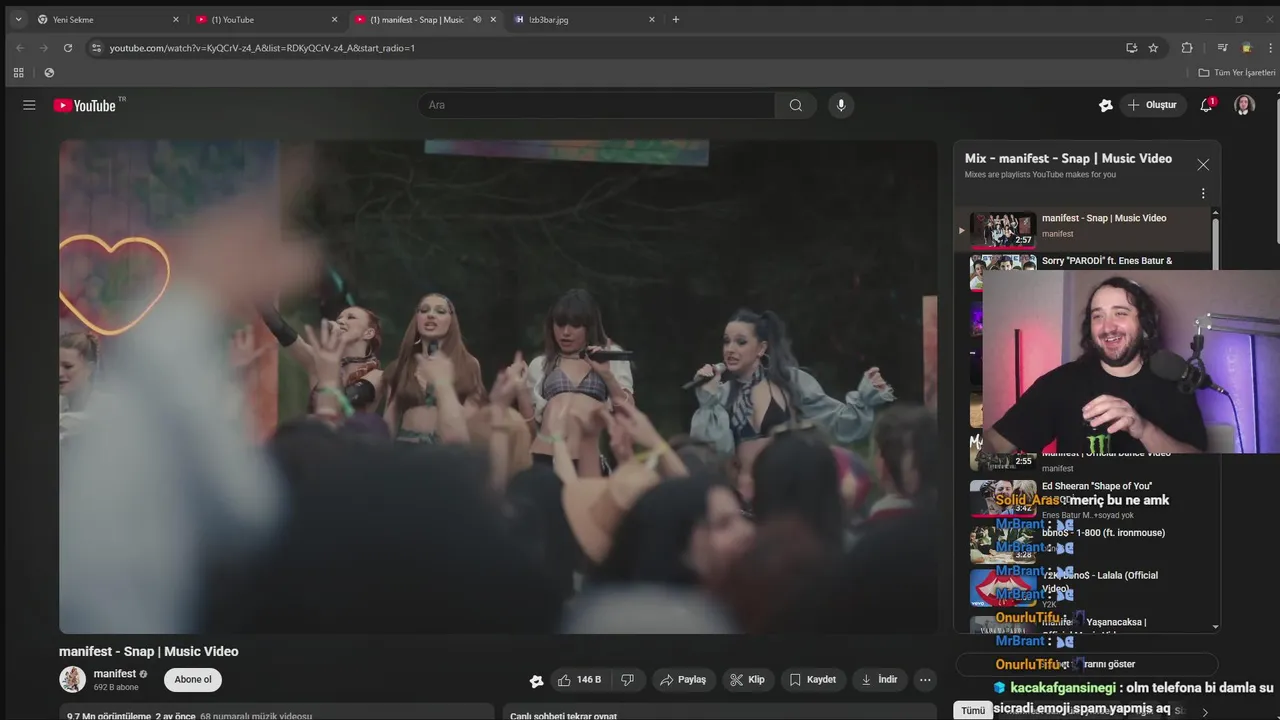This screenshot has height=720, width=1280.
Task: Open Mix playlist three-dot options
Action: (1203, 193)
